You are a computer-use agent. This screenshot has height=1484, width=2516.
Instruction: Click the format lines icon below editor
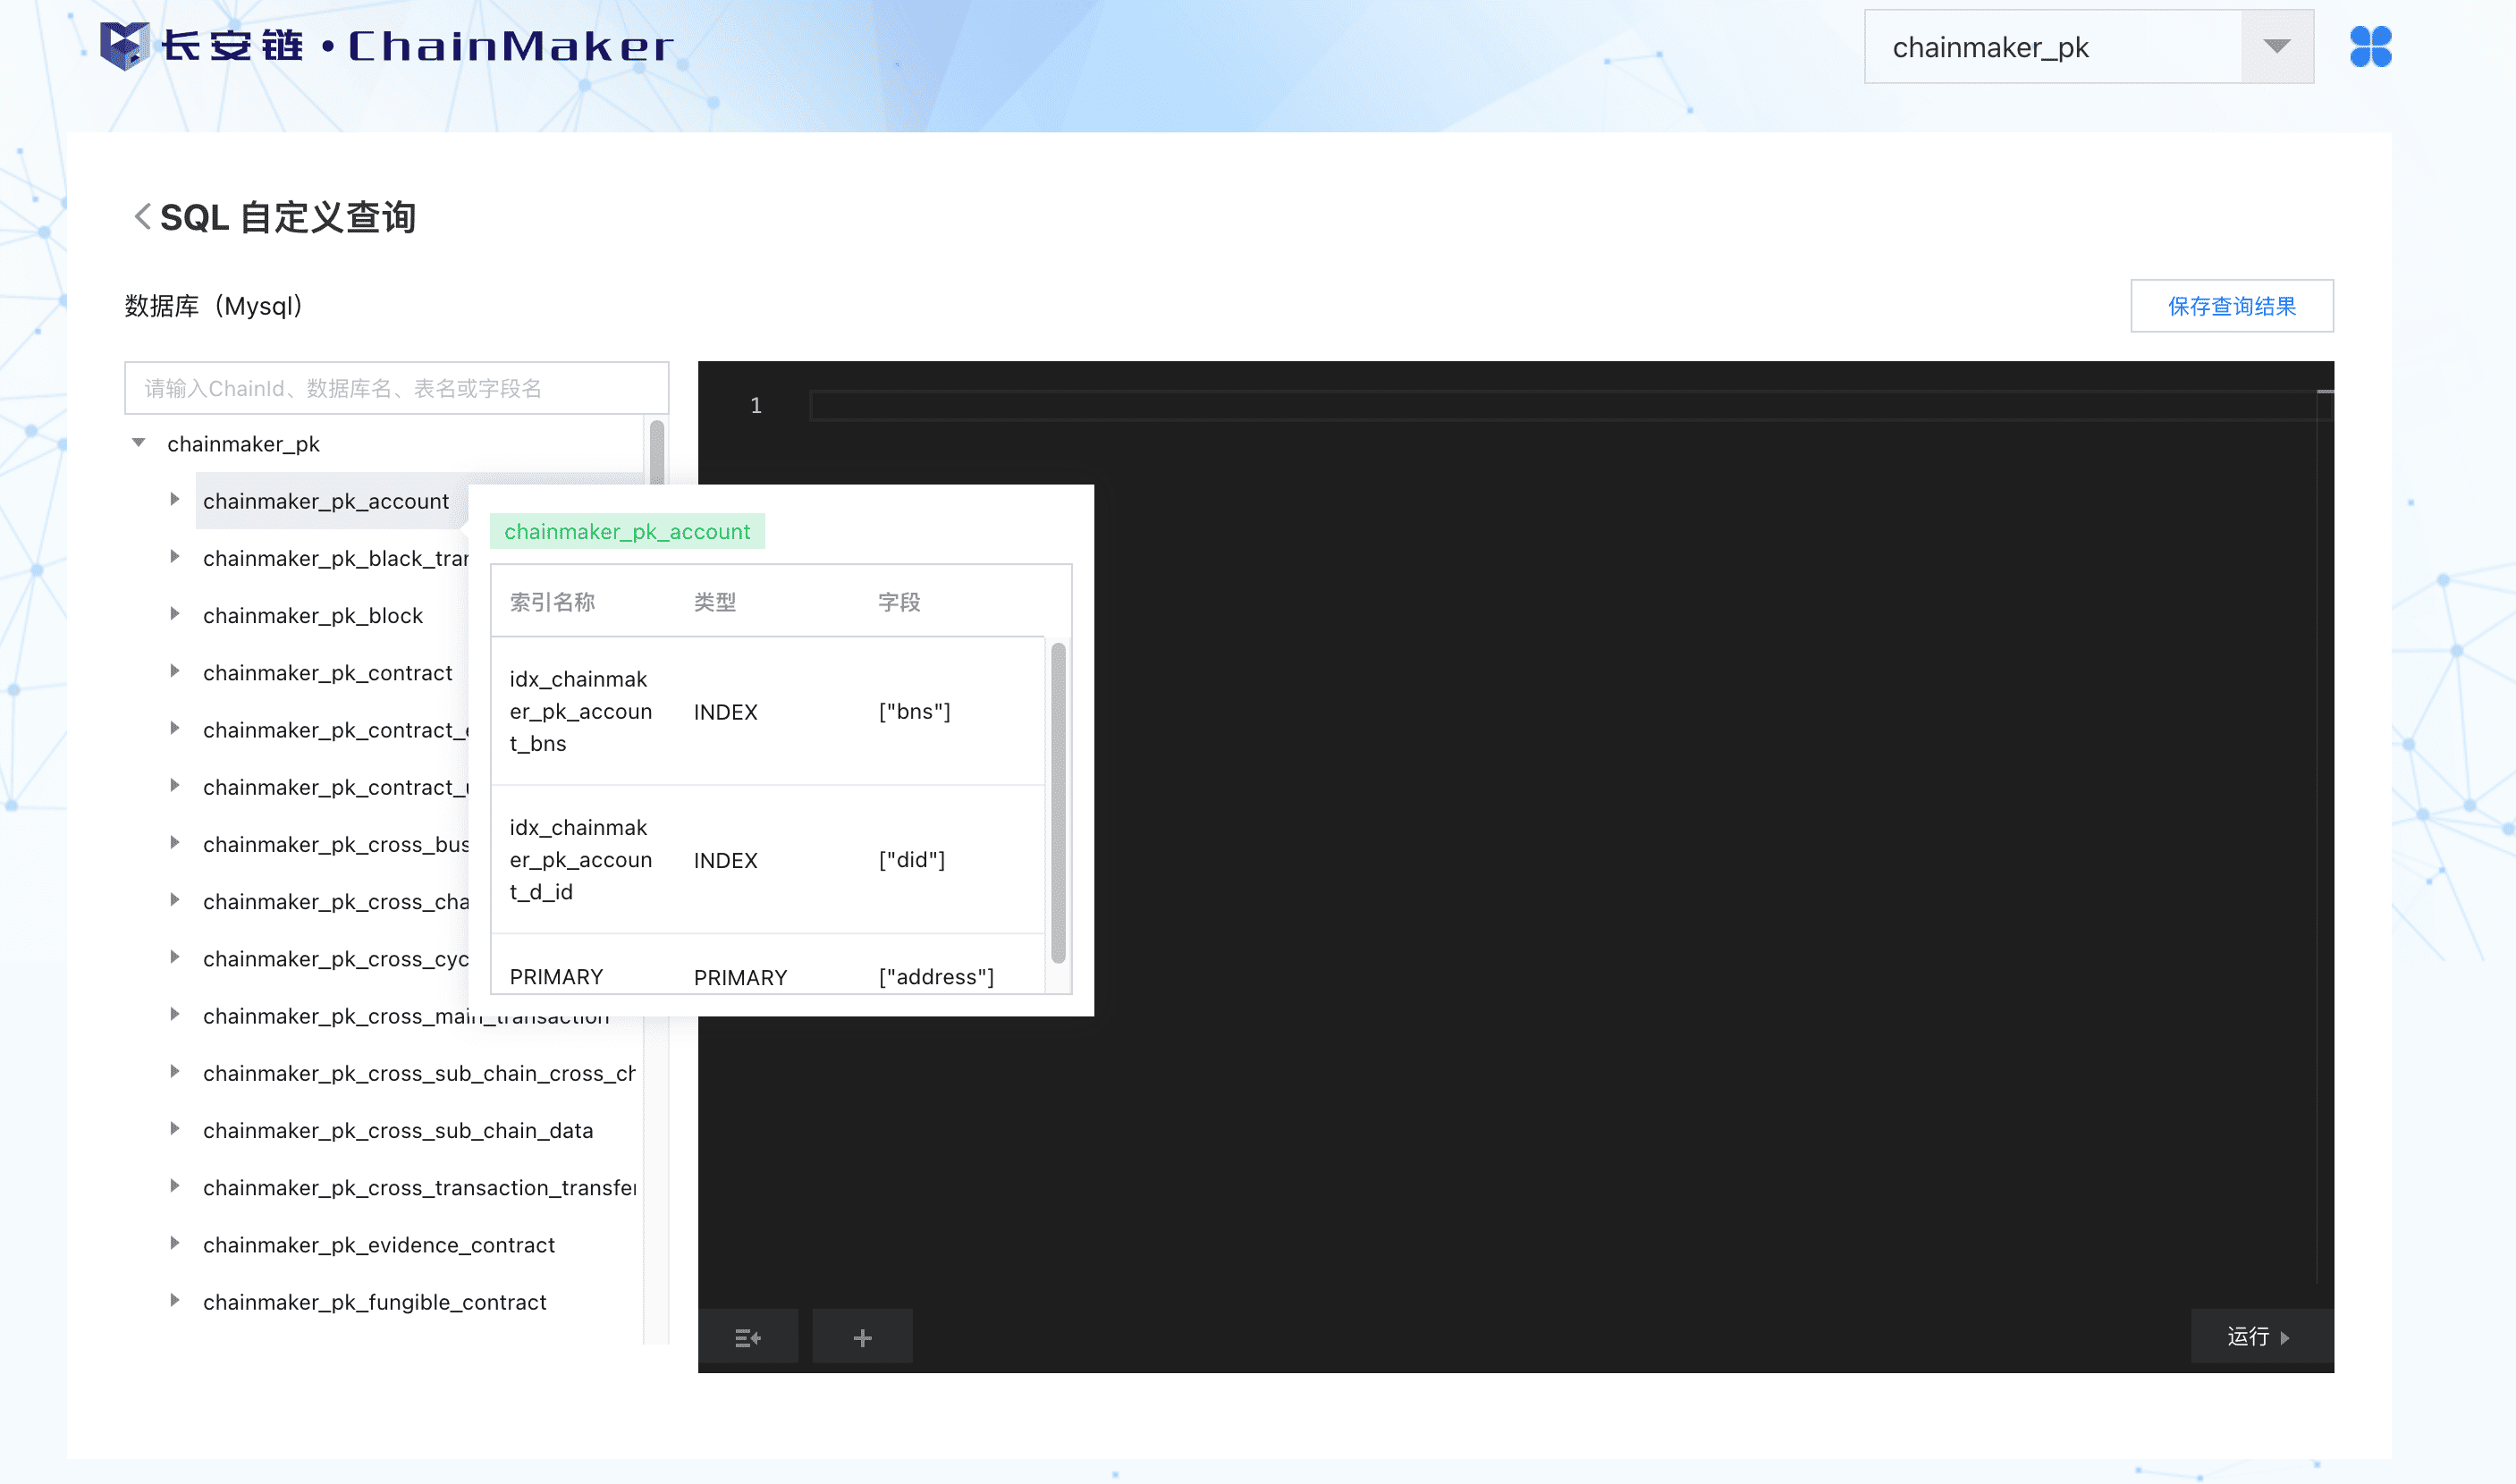coord(748,1337)
